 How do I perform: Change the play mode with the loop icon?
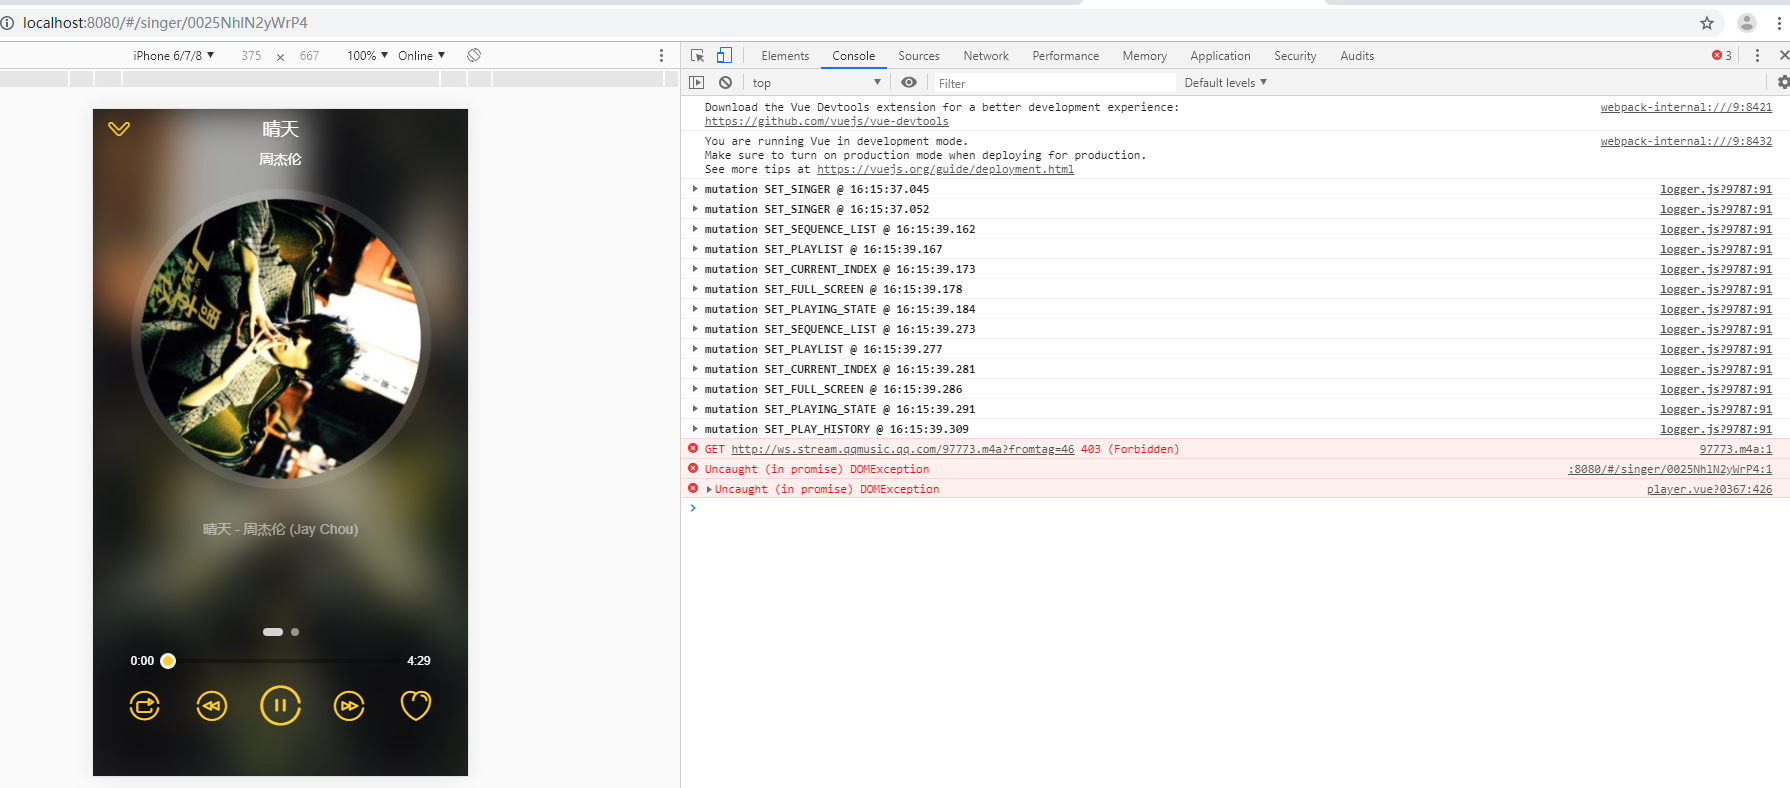[145, 706]
